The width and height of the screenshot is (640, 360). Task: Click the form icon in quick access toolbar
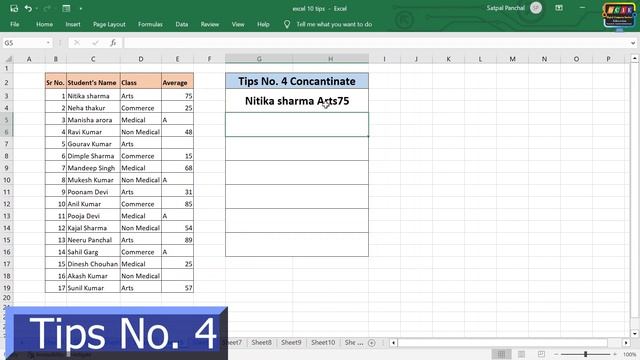pyautogui.click(x=66, y=8)
